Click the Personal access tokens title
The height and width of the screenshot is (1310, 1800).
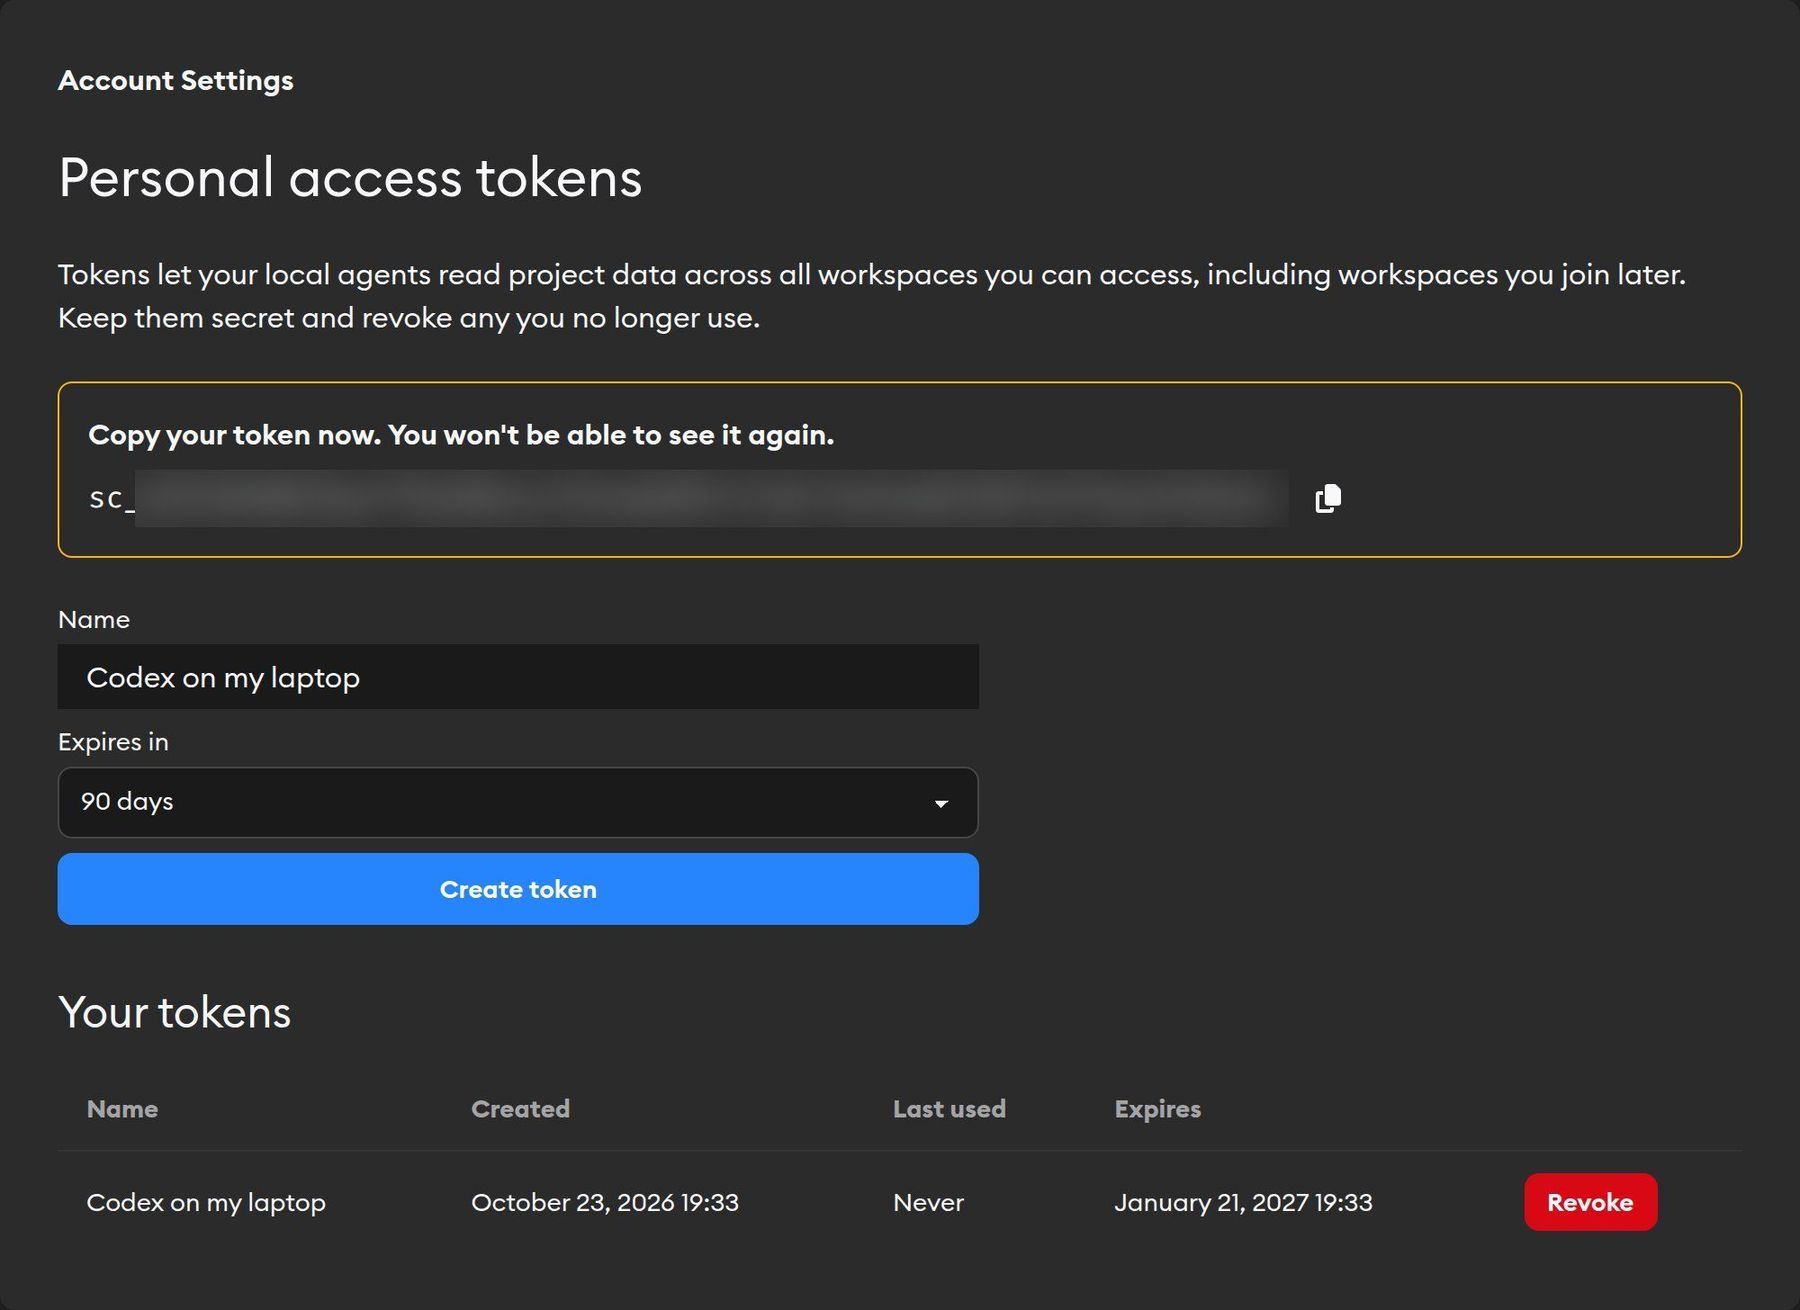click(x=350, y=178)
